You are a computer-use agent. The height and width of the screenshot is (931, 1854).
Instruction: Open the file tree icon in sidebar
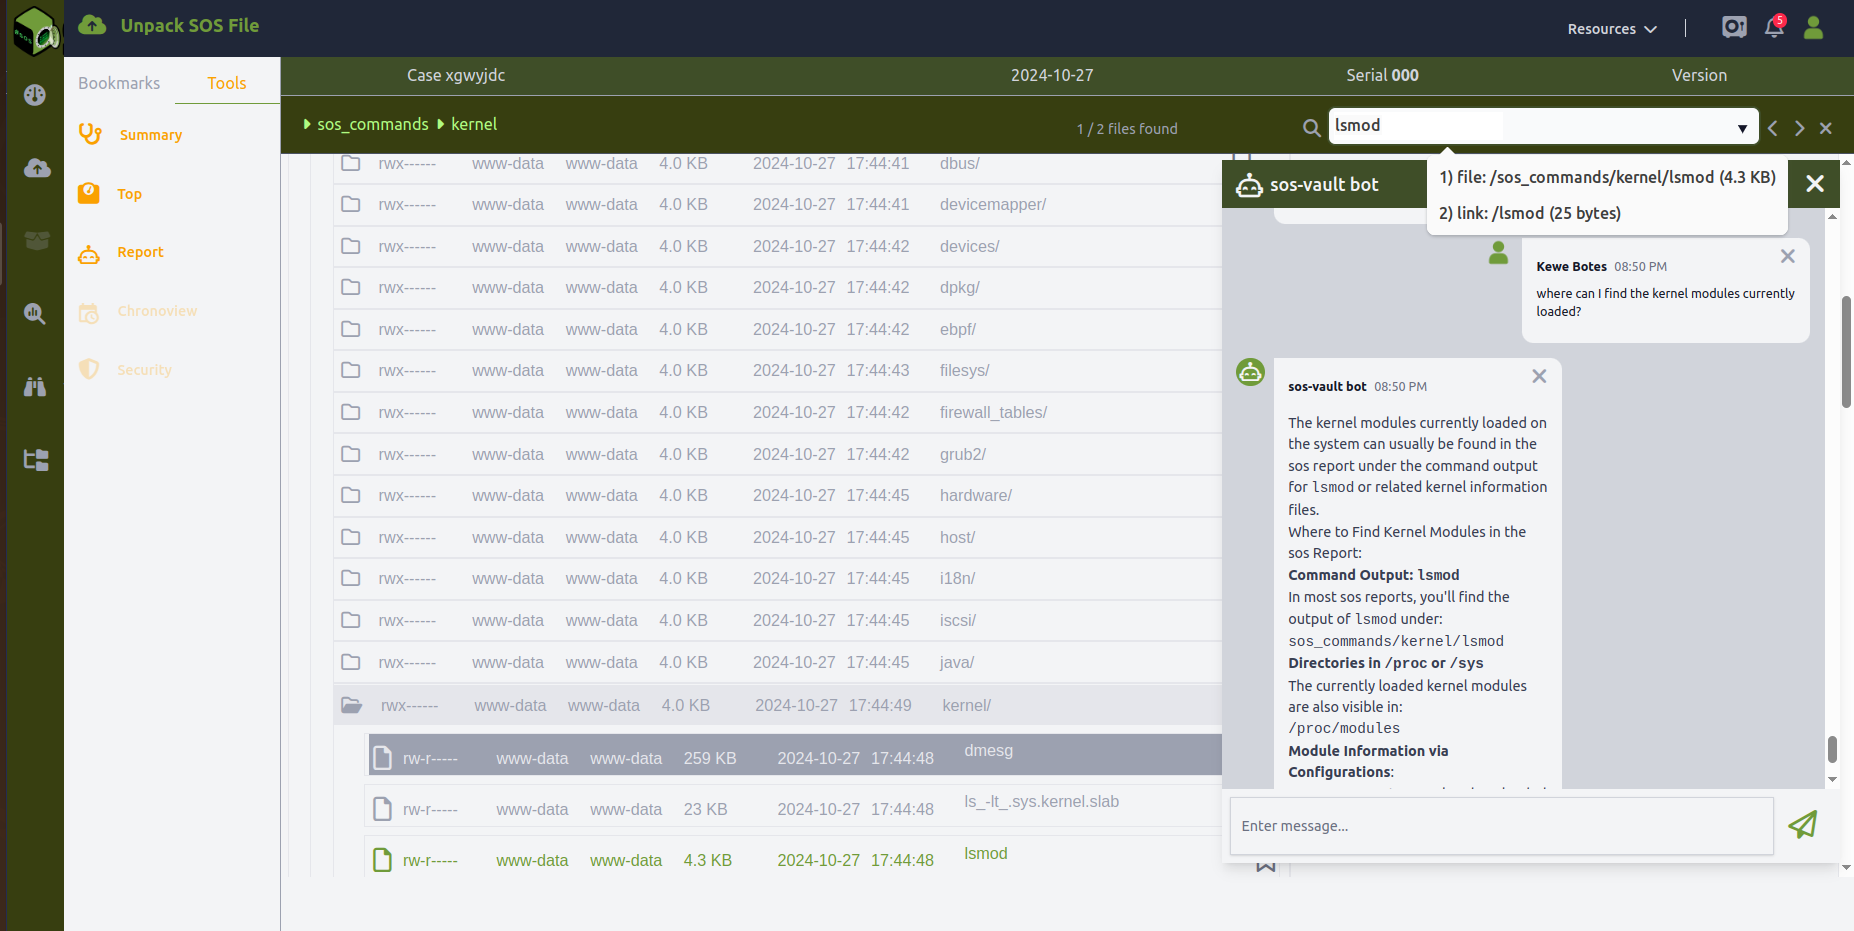pos(36,460)
